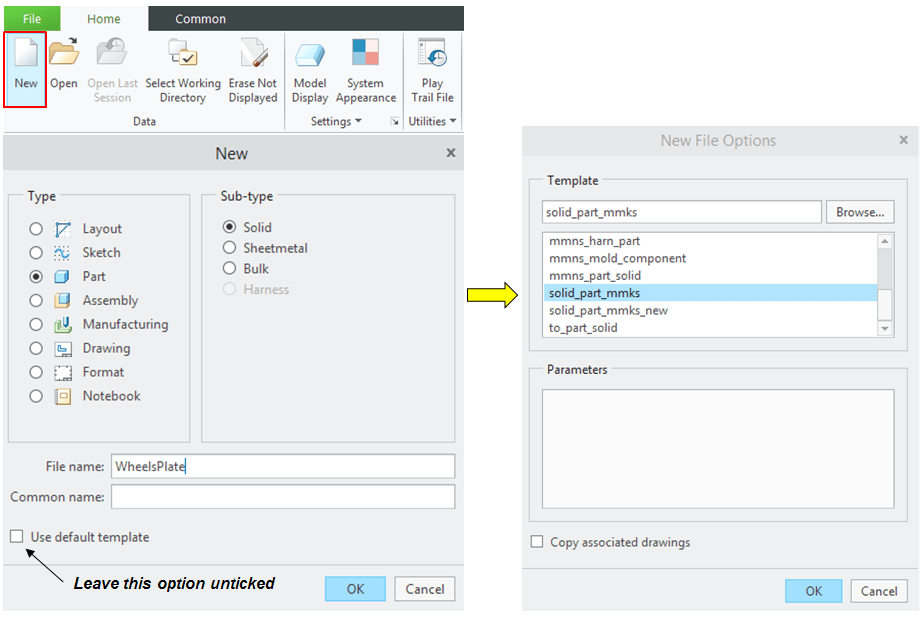Screen dimensions: 922x617
Task: Choose the Sheetmetal sub-type option
Action: 230,248
